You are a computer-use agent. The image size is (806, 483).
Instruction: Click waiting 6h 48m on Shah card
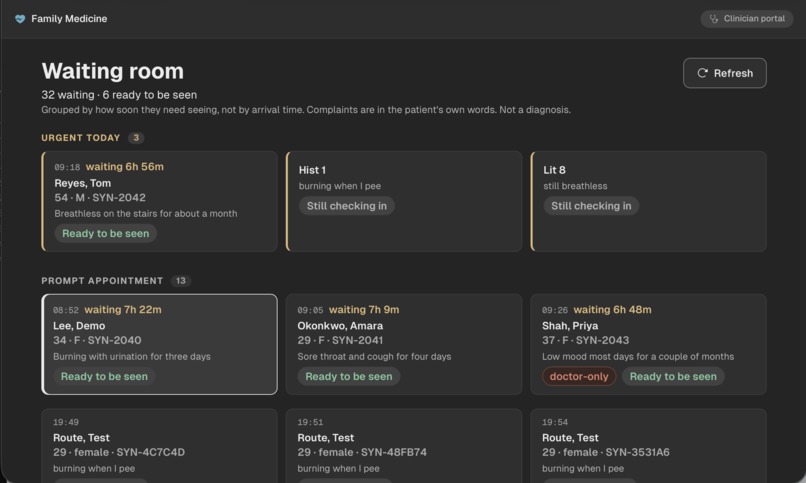coord(612,309)
